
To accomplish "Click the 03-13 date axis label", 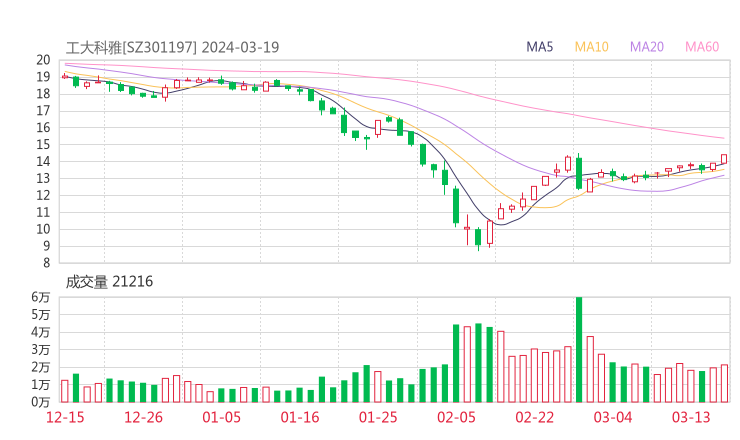I will 691,417.
